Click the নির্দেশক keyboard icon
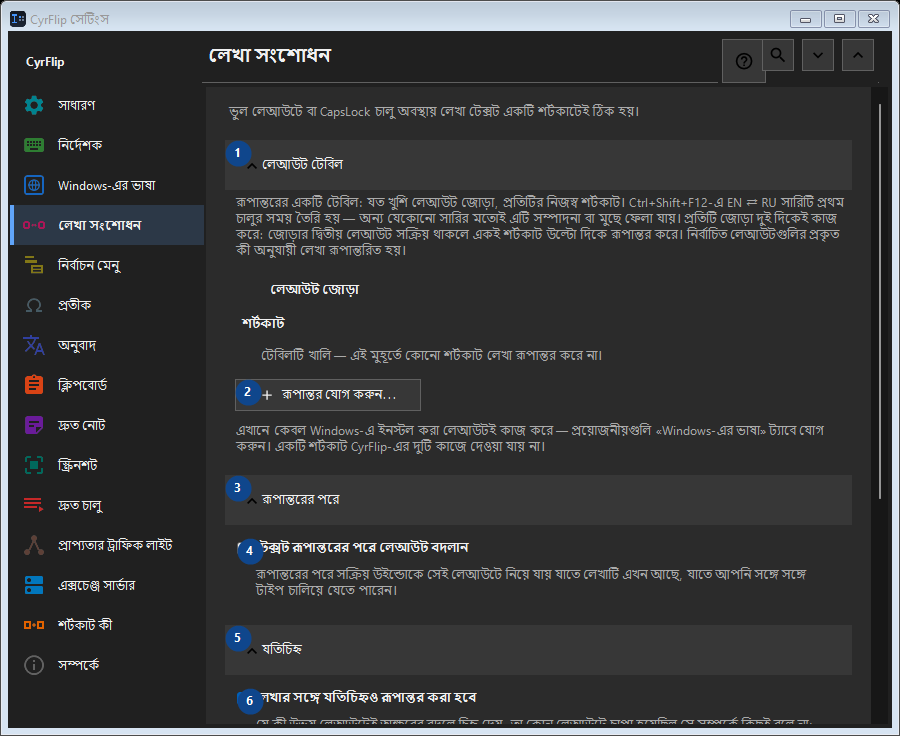 tap(34, 145)
